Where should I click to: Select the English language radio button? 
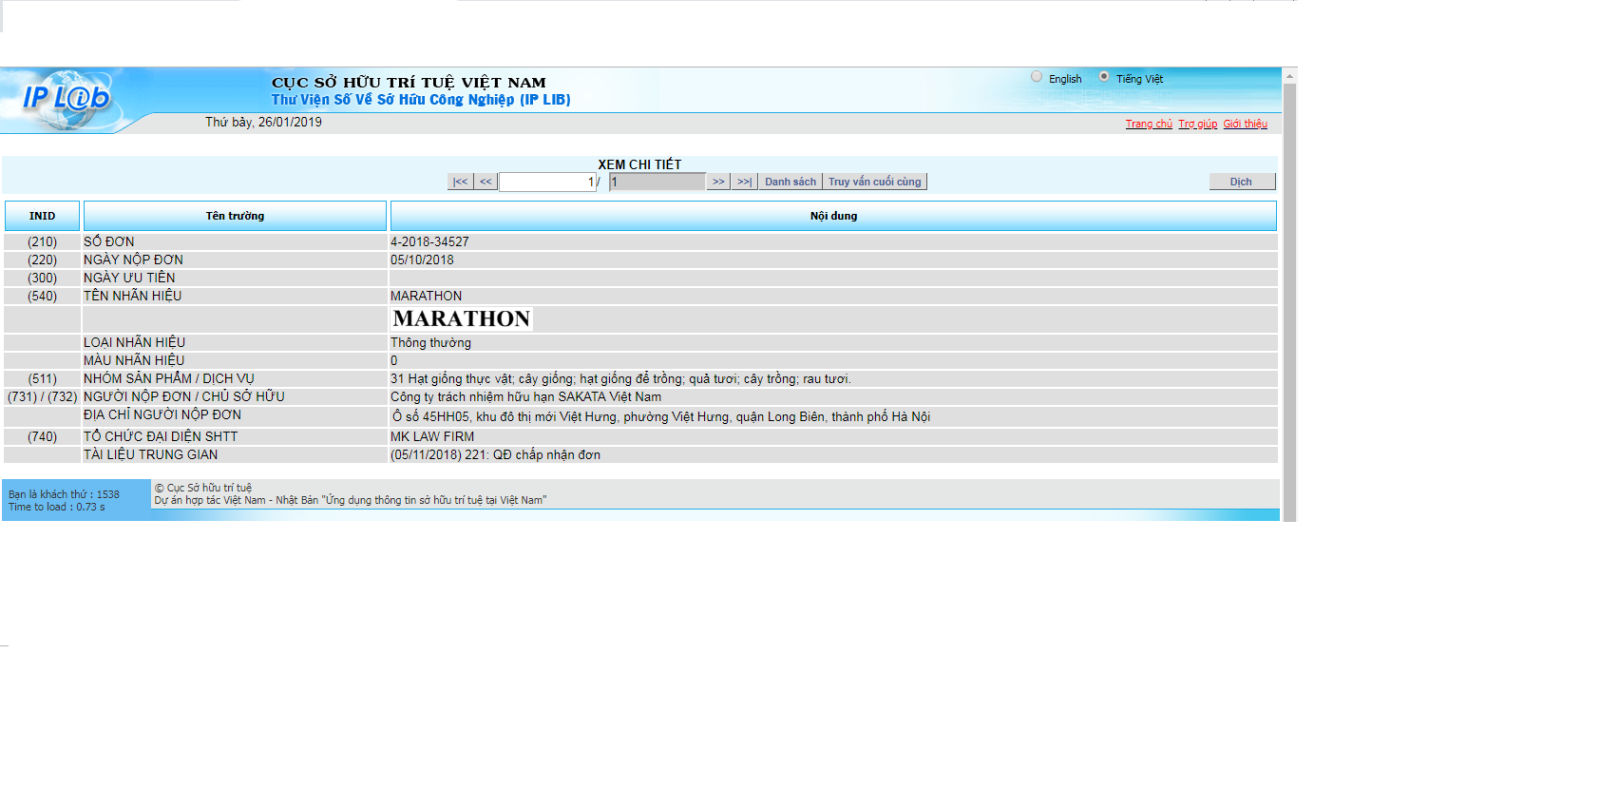pos(1037,77)
